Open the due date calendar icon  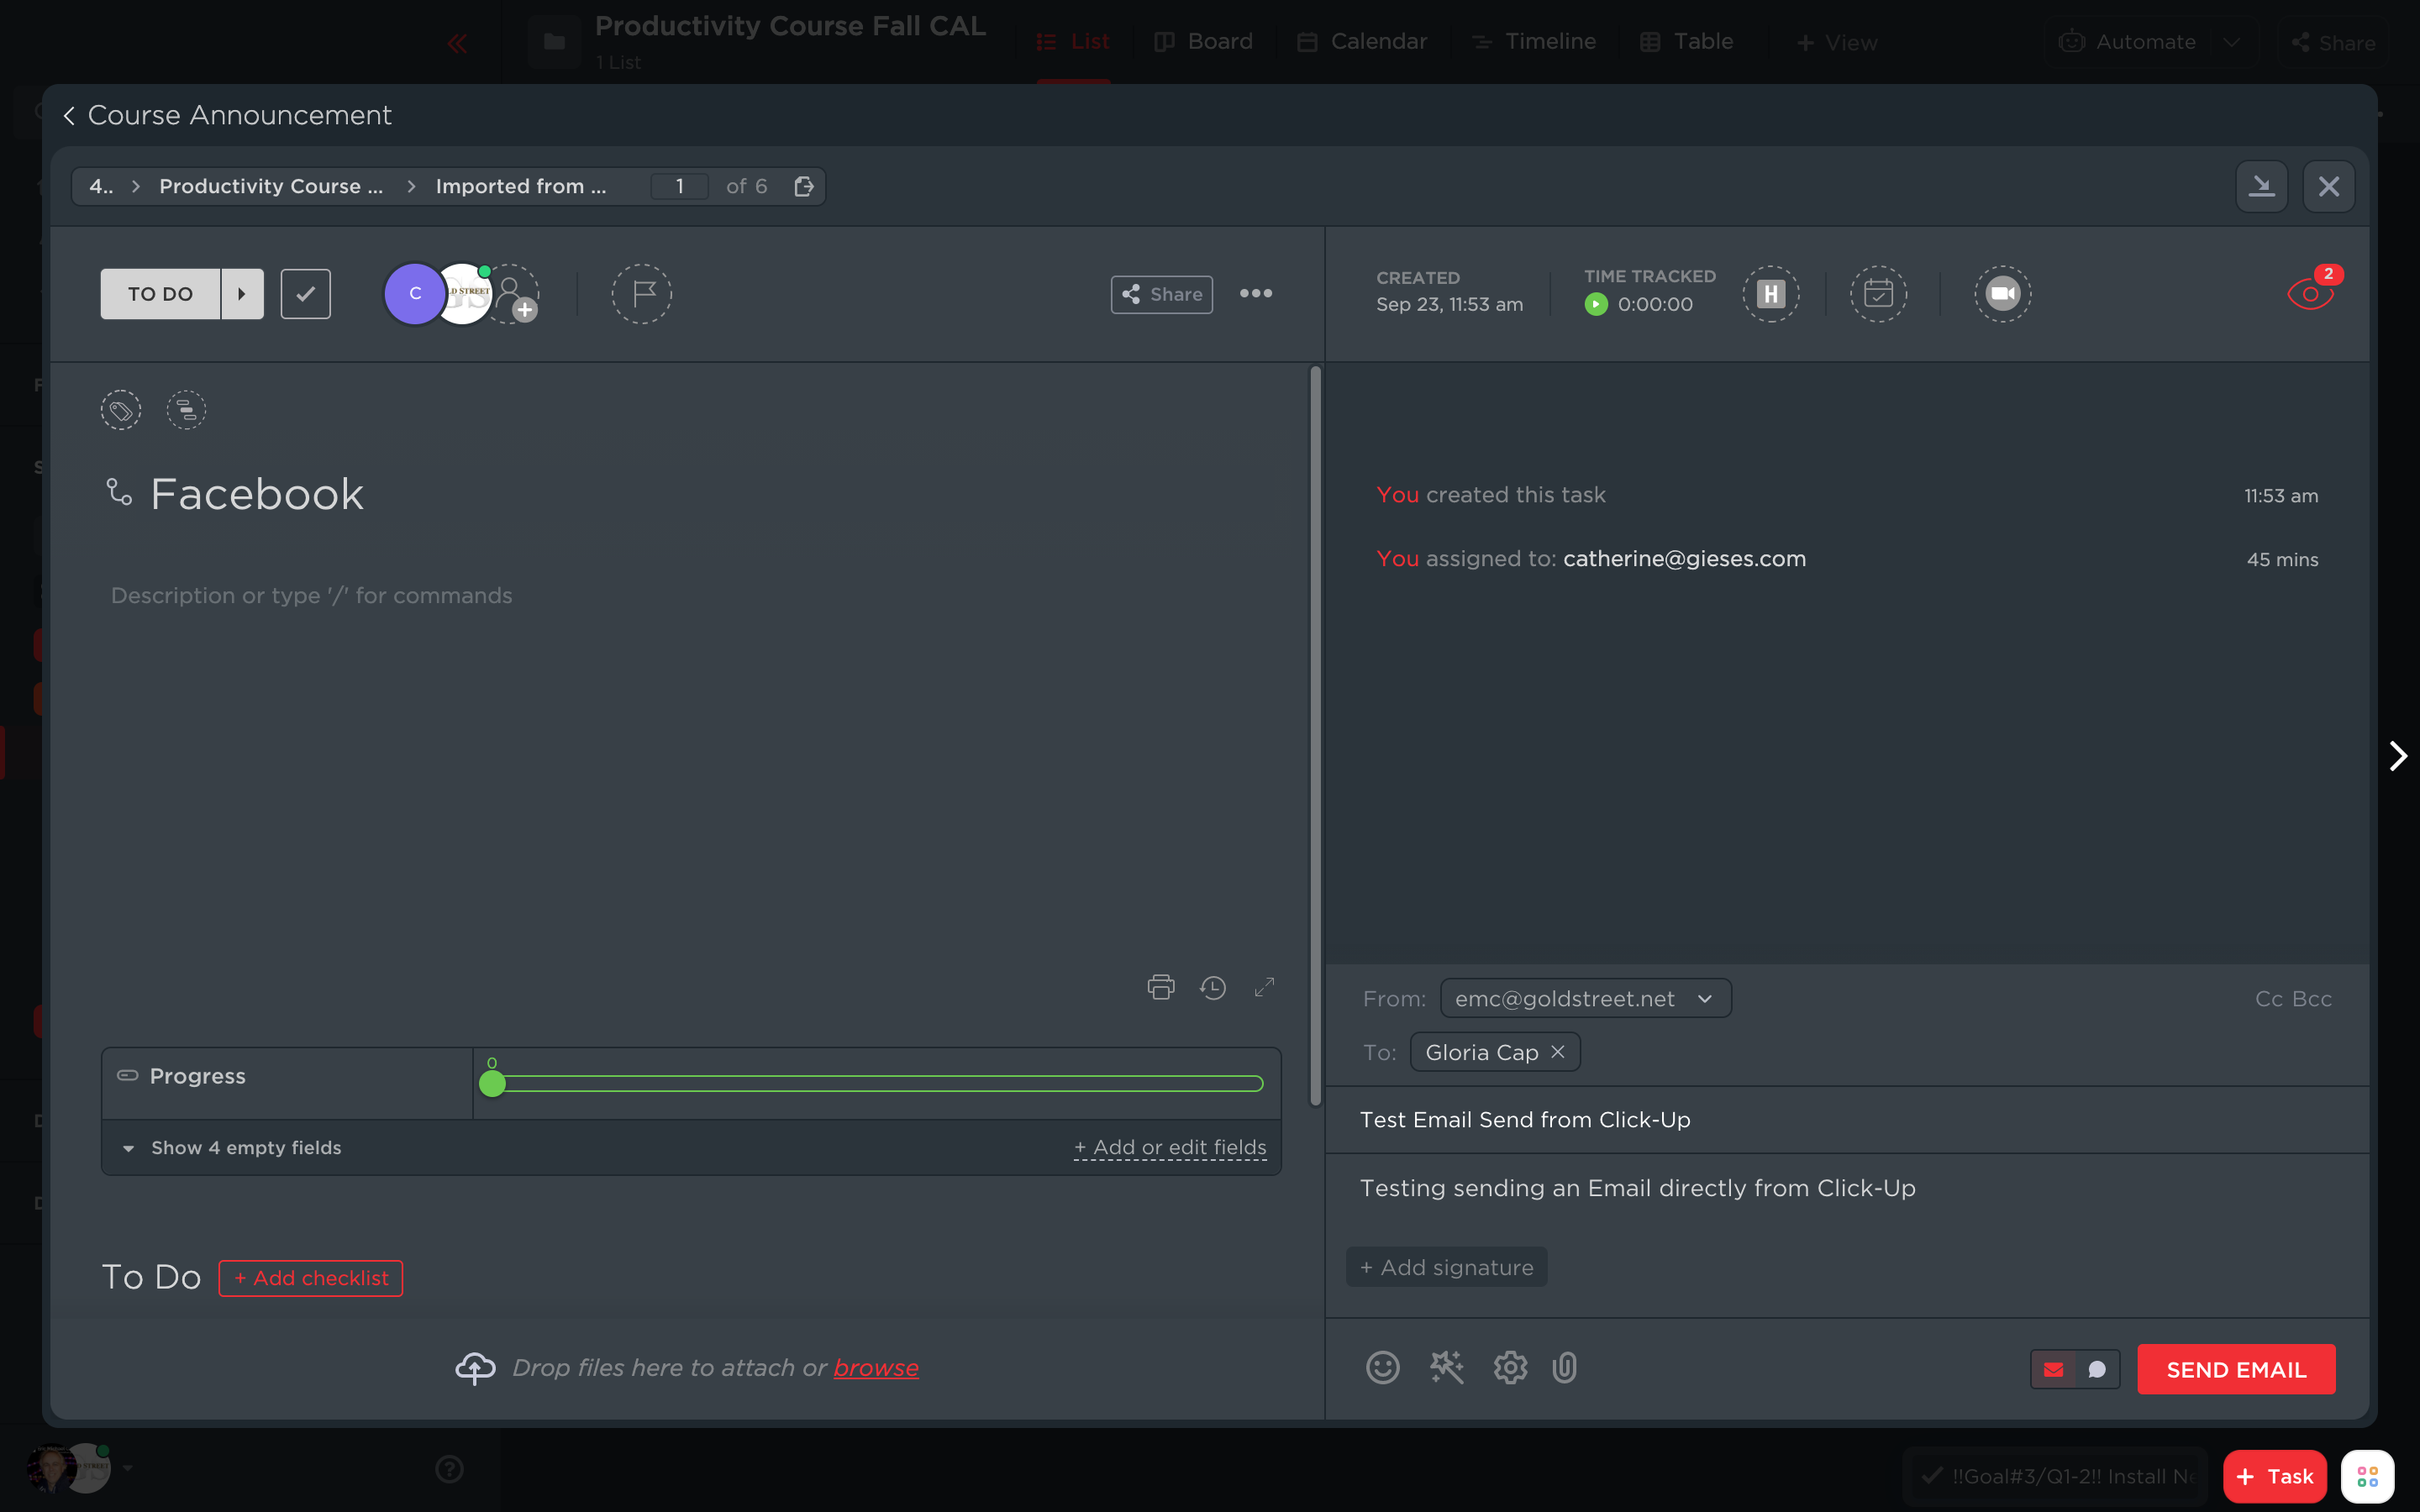(1878, 294)
